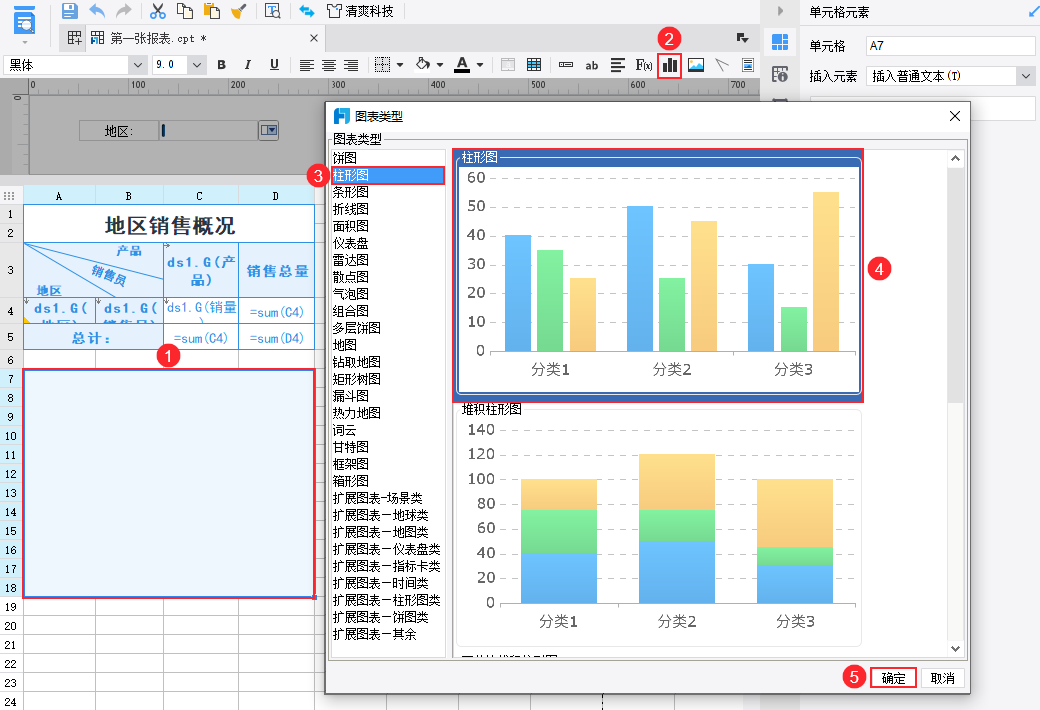Screen dimensions: 1040x710
Task: Center align cell text
Action: [x=328, y=65]
